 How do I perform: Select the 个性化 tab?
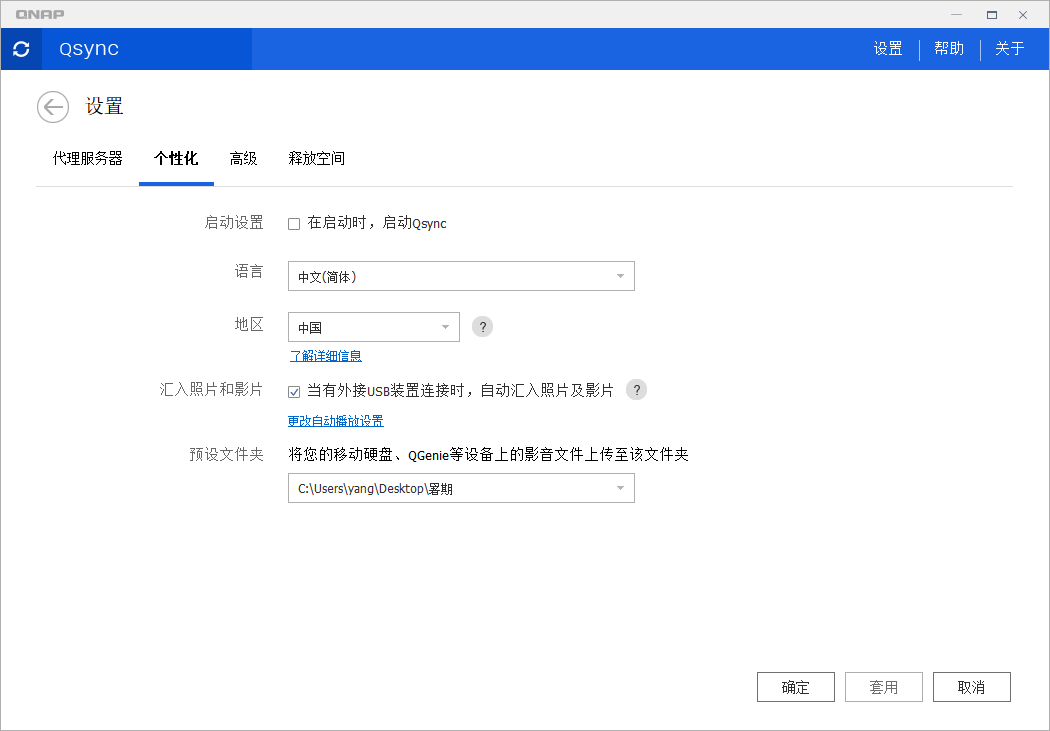(x=176, y=159)
